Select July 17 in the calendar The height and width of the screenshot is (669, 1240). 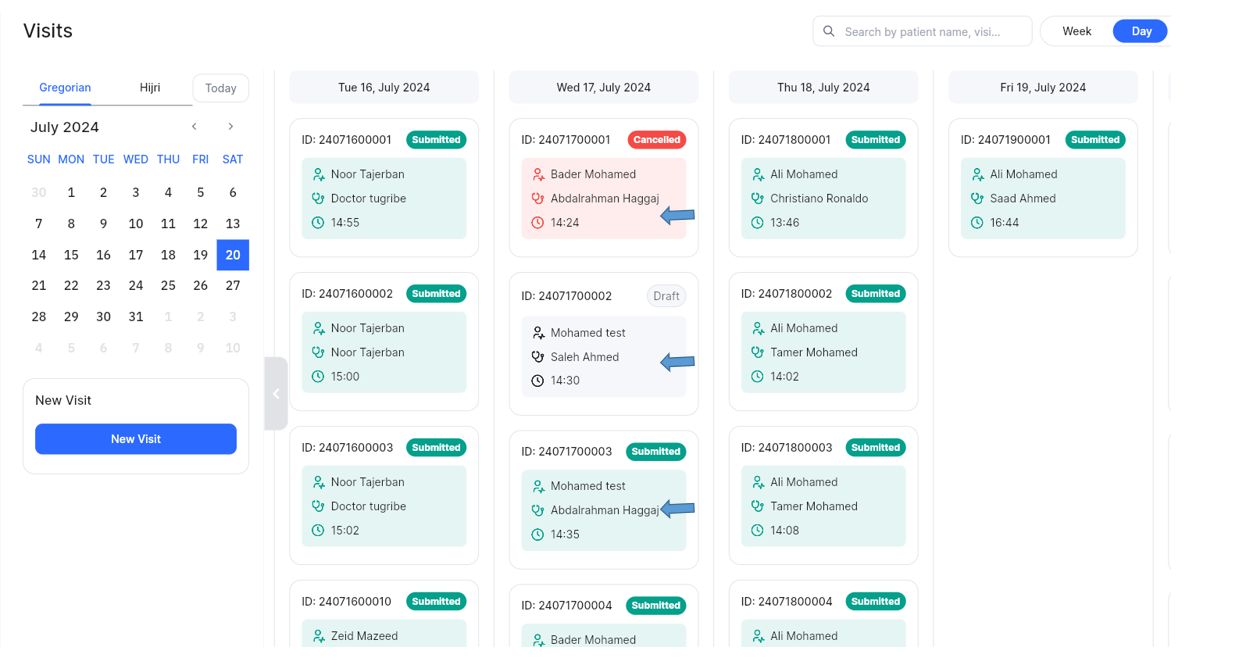click(136, 255)
